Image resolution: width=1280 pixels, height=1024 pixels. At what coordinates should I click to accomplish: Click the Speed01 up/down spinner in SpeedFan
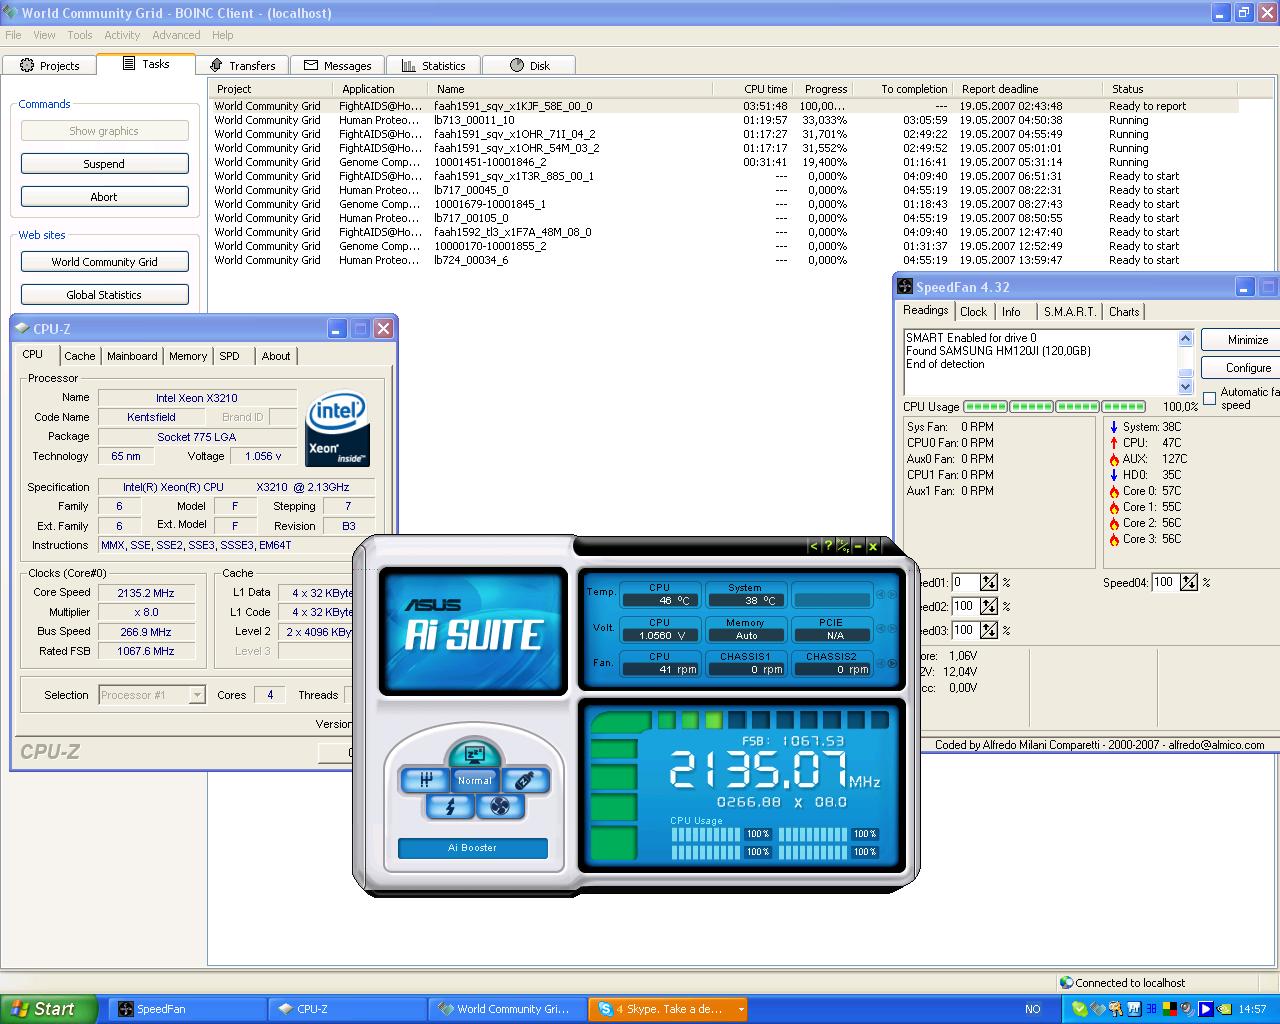[988, 582]
